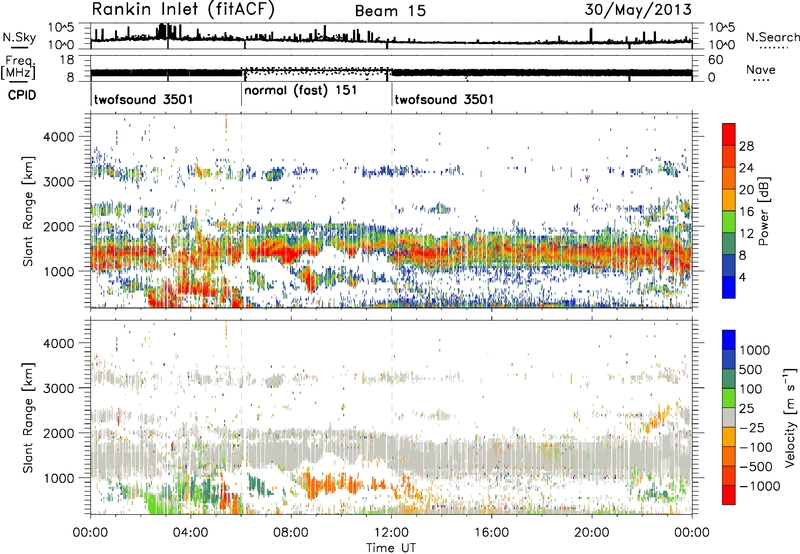800x554 pixels.
Task: Select the "04:00" time tick label
Action: click(x=190, y=533)
